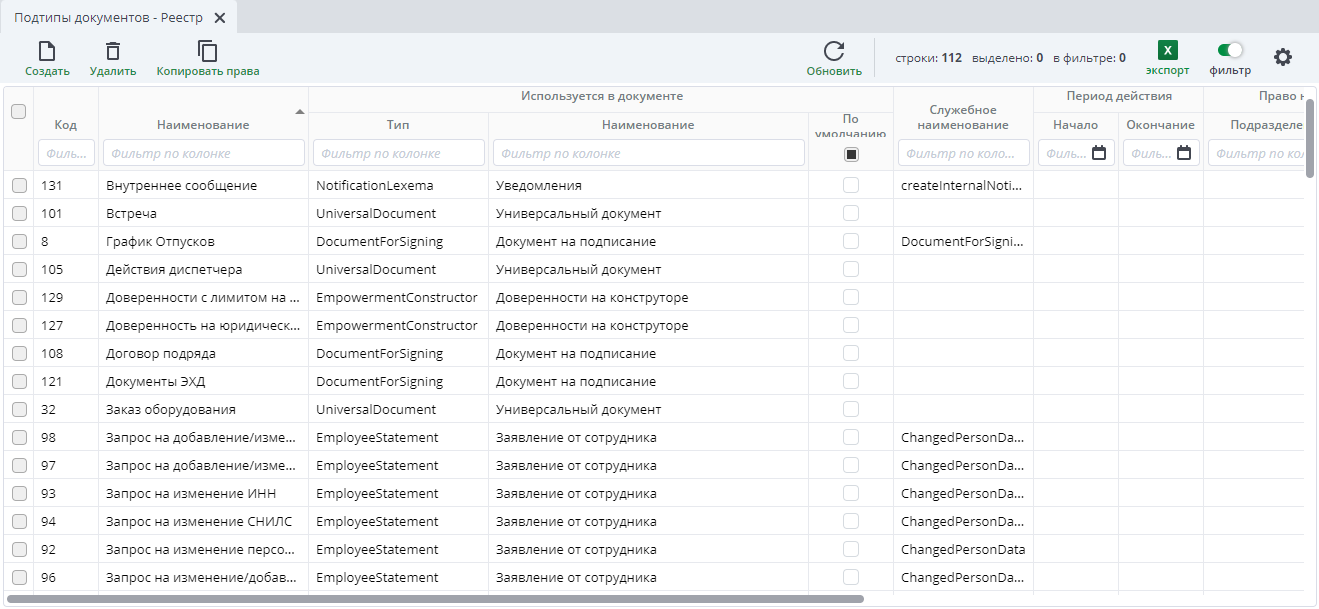Click the Тип column header
Screen dimensions: 1319x609
coord(398,125)
